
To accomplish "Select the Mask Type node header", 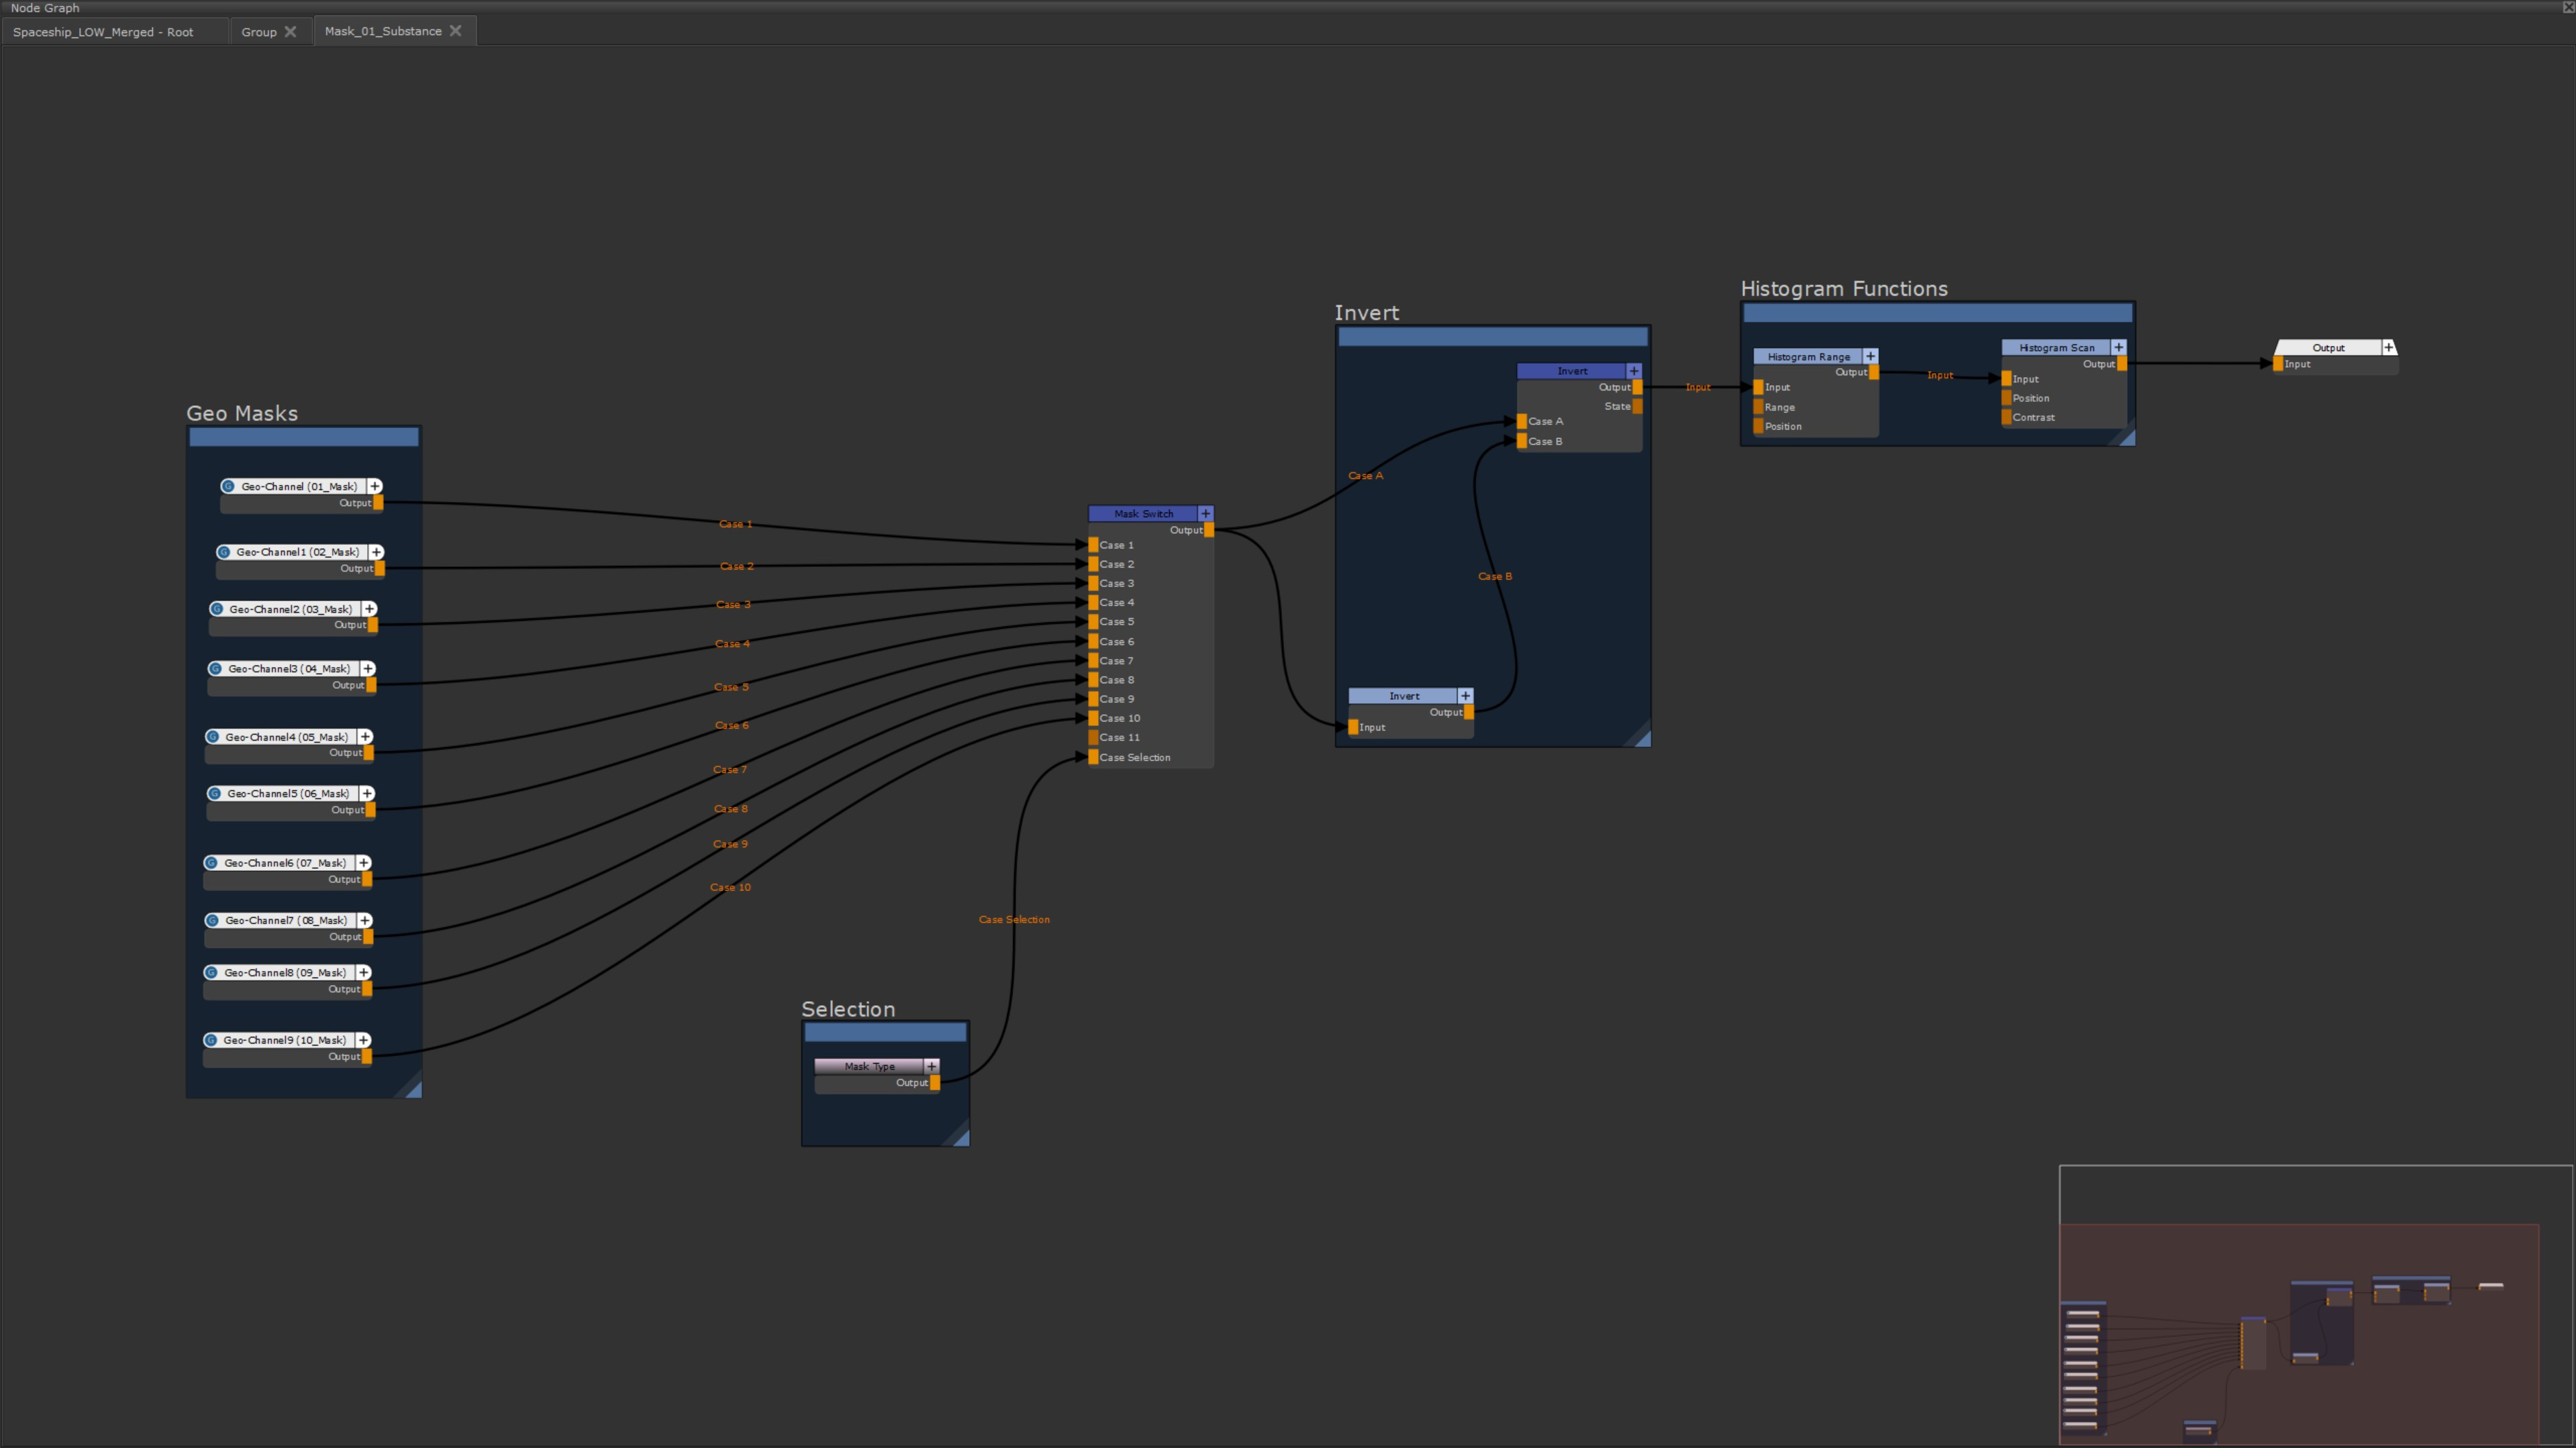I will click(870, 1066).
